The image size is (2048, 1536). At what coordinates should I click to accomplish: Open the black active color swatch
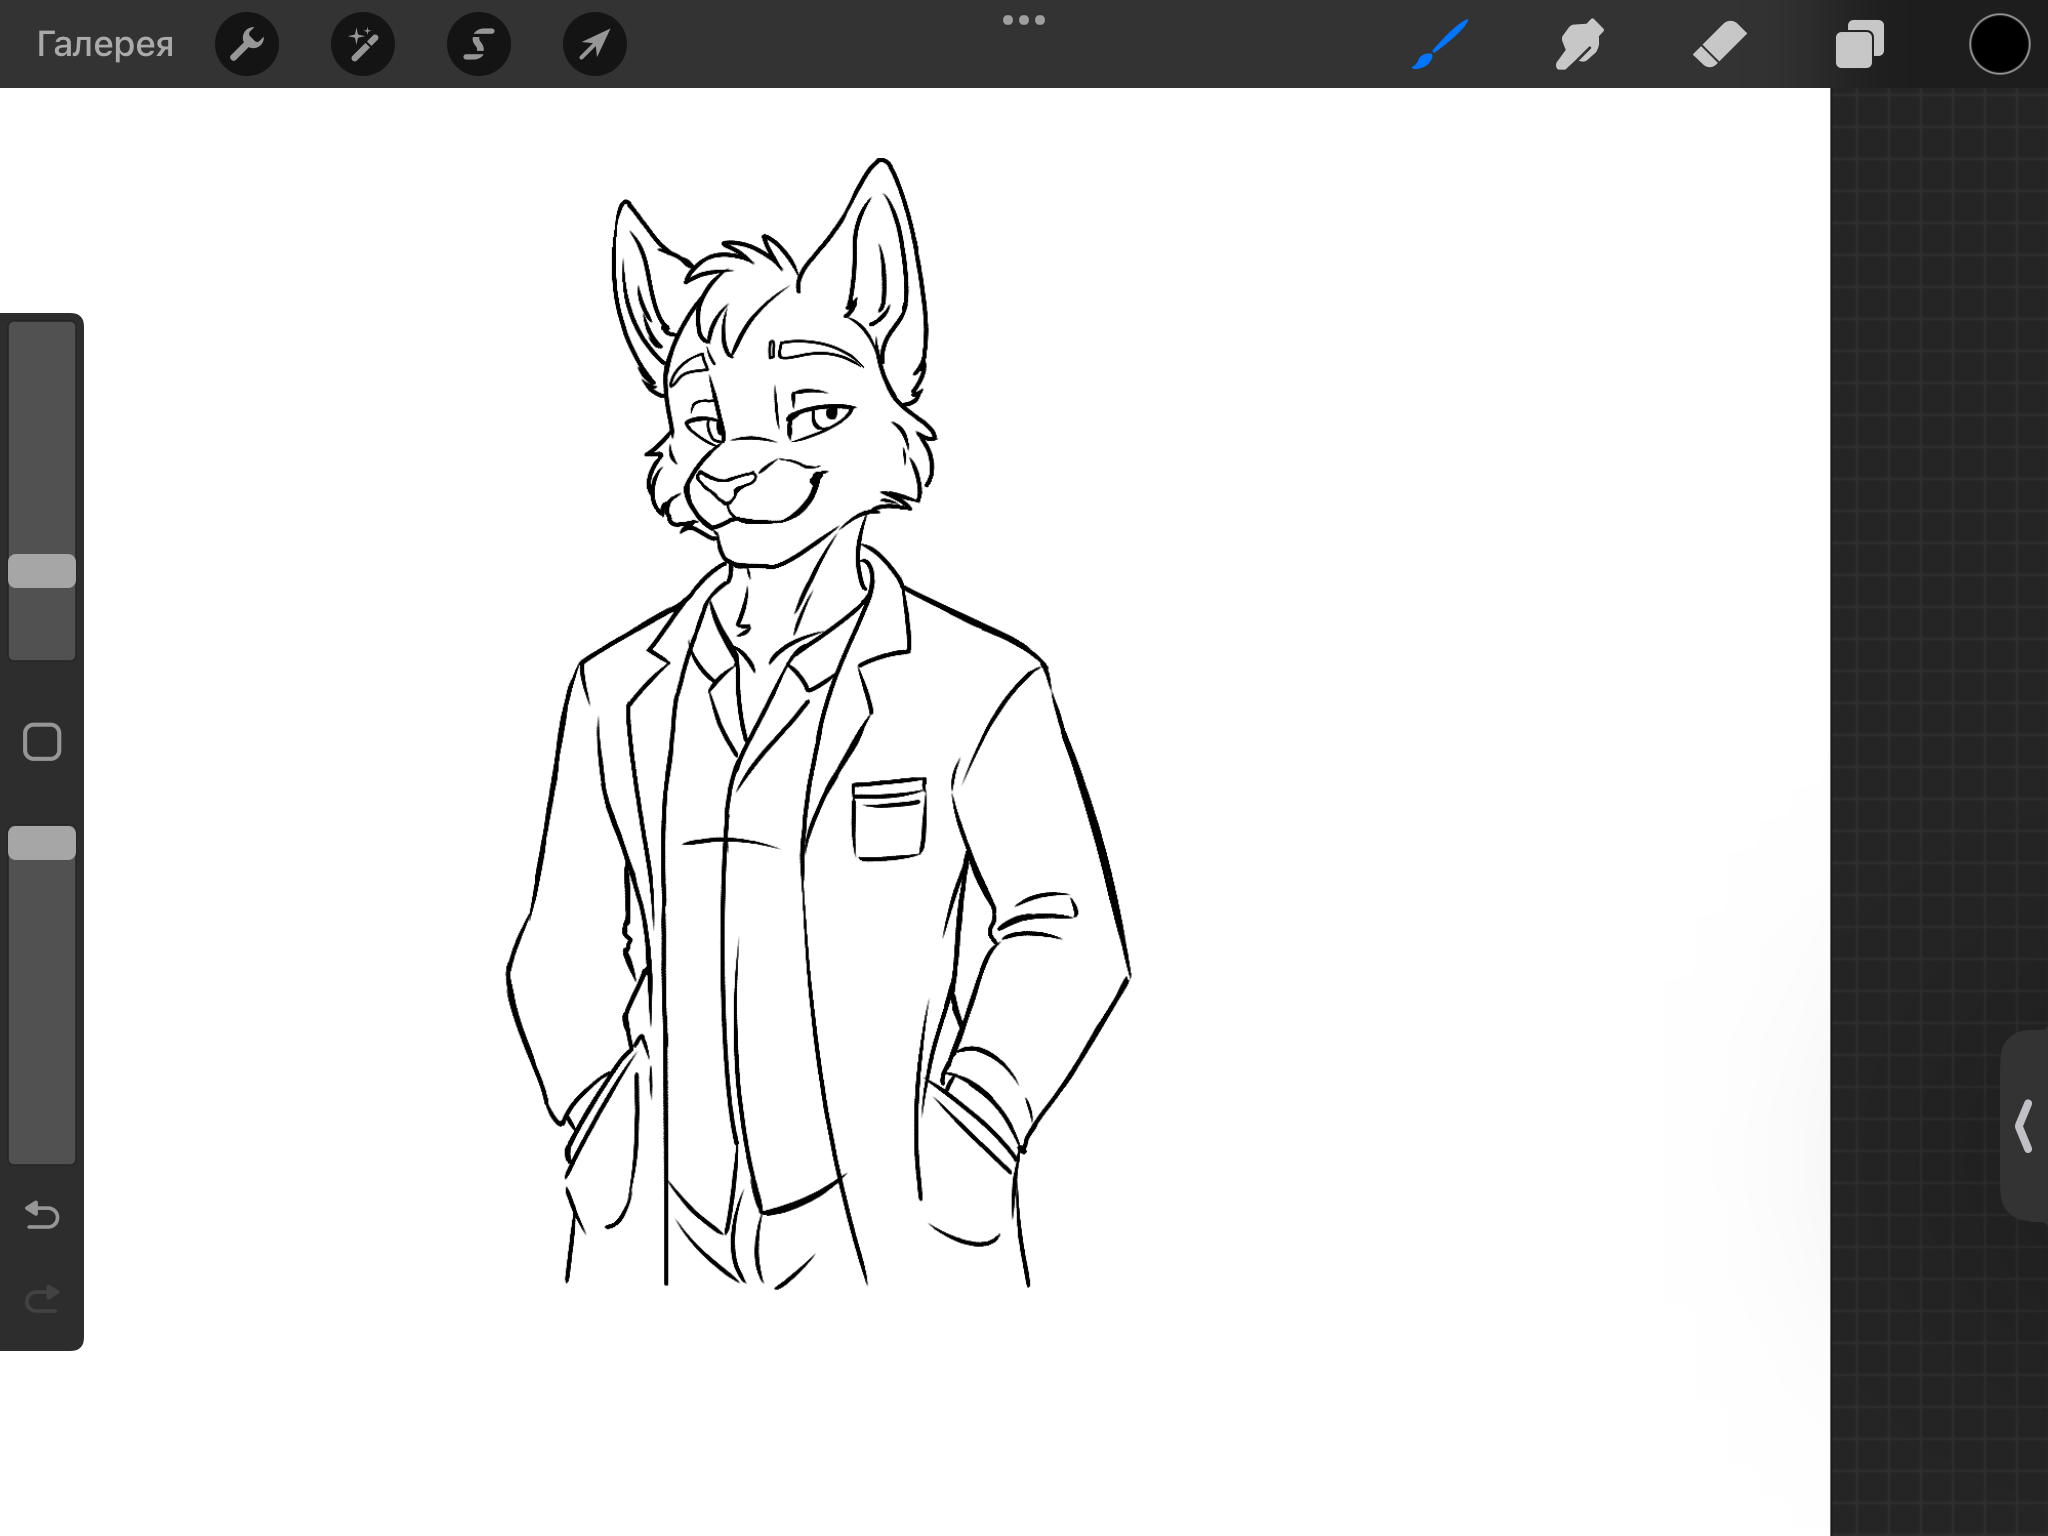[x=1998, y=44]
